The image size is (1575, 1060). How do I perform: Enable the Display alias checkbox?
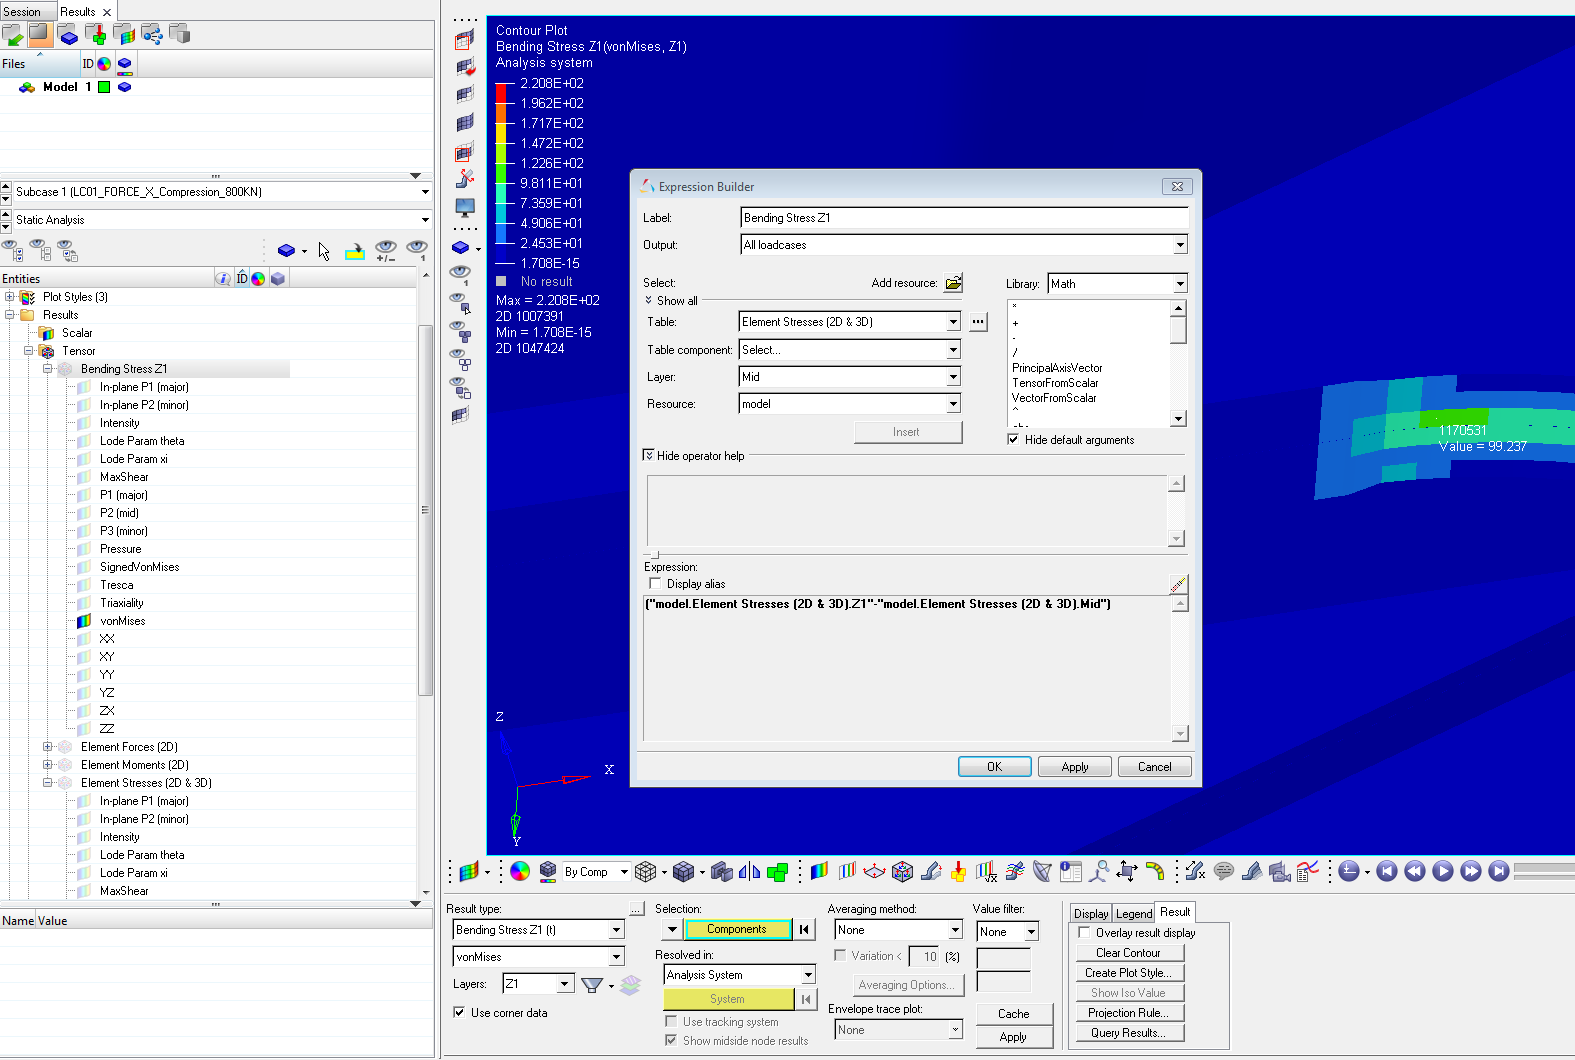point(655,584)
